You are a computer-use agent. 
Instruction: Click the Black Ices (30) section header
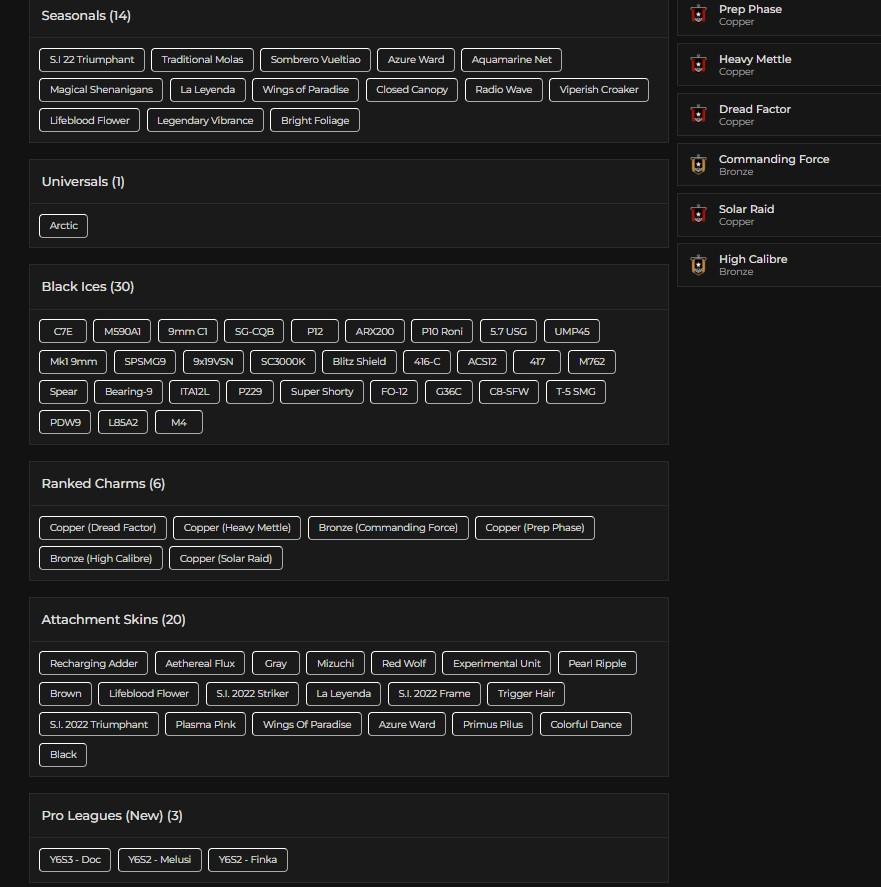click(x=88, y=287)
